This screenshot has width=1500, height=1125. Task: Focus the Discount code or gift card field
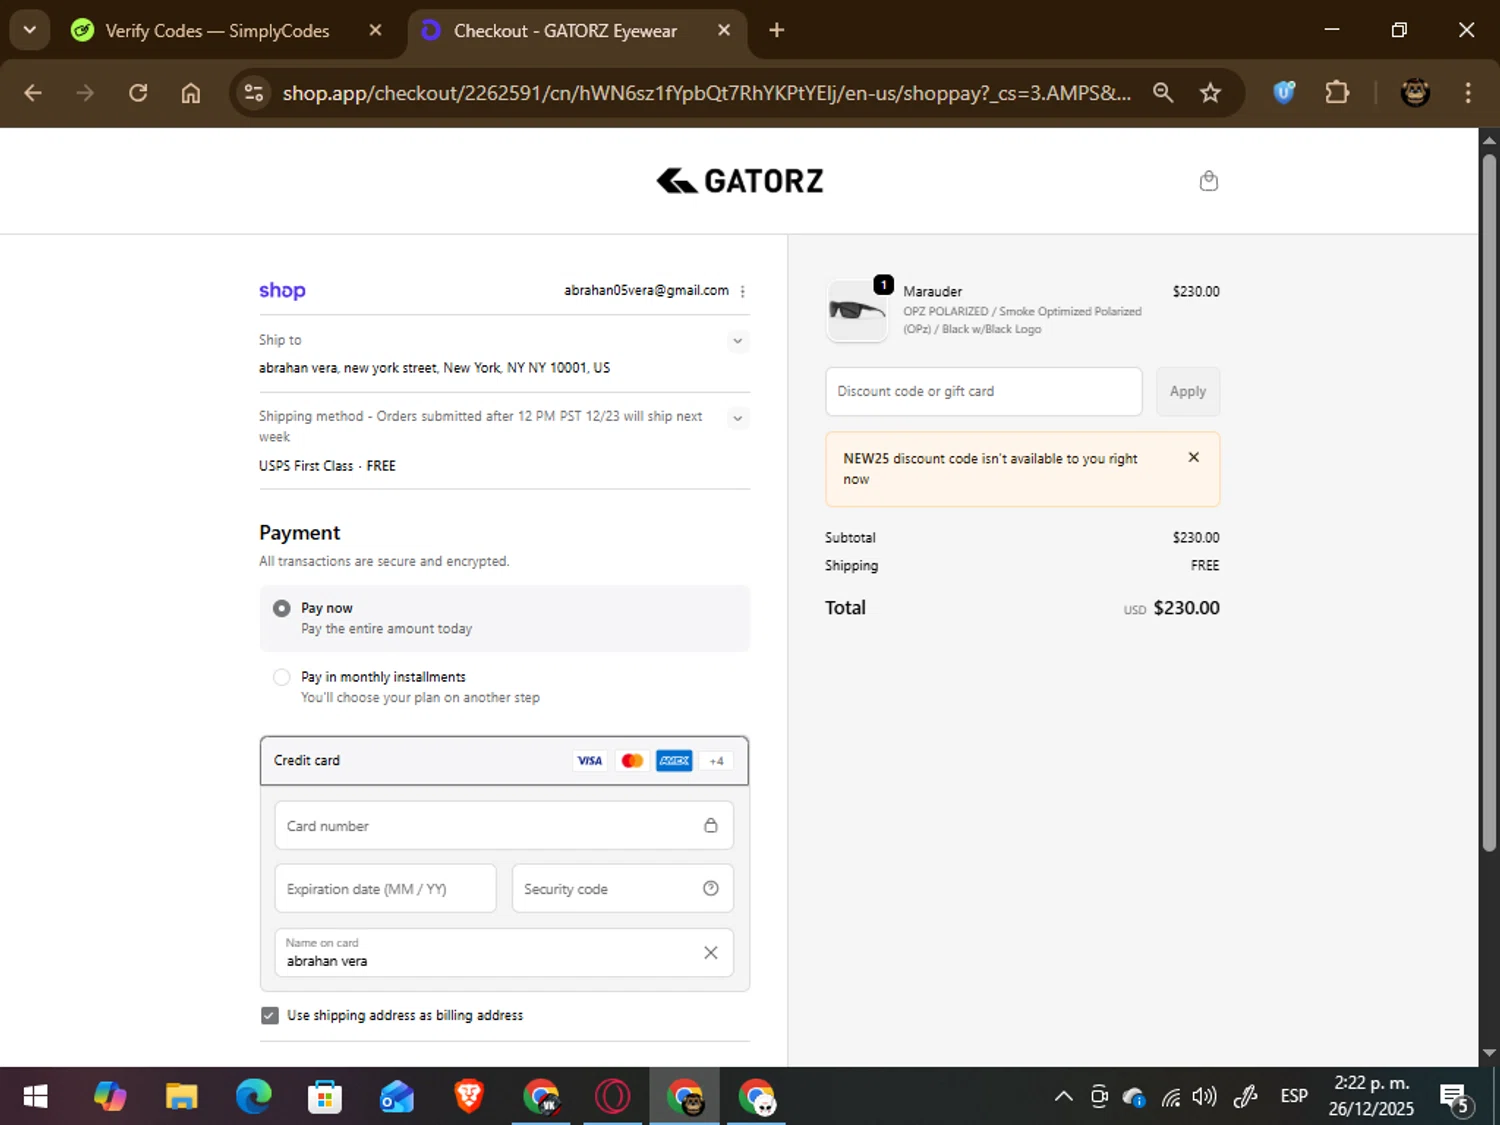point(984,391)
